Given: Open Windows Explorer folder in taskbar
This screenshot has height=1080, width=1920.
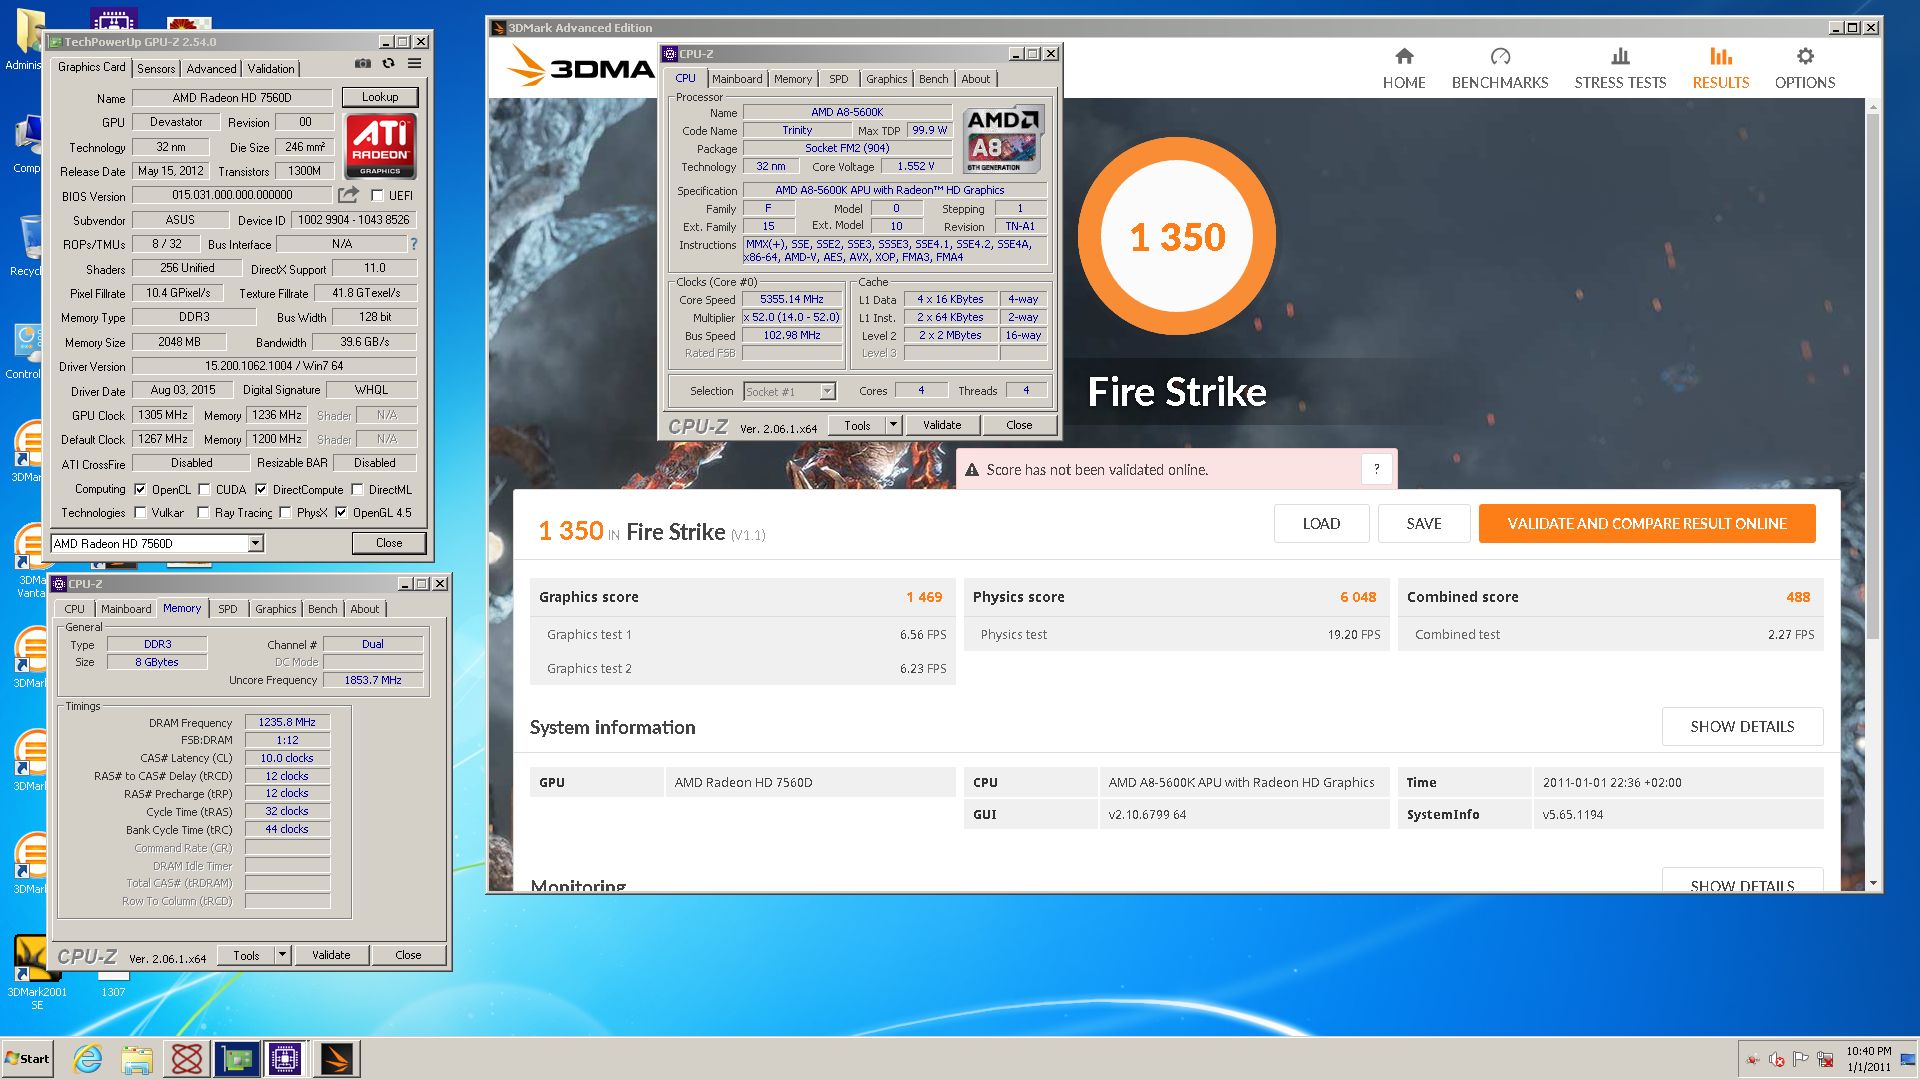Looking at the screenshot, I should [x=137, y=1059].
